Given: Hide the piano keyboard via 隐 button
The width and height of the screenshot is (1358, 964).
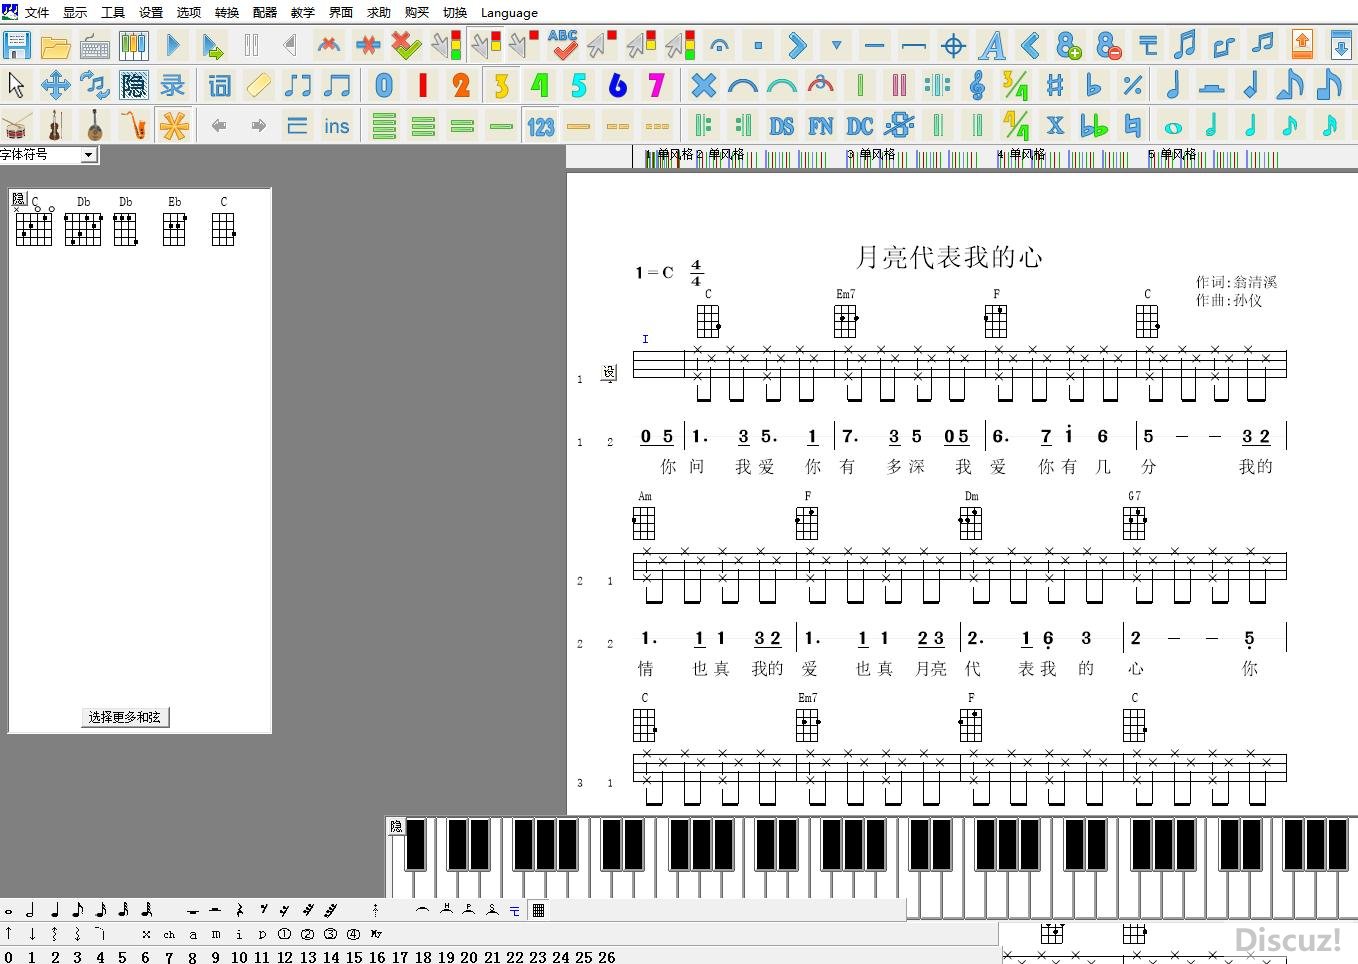Looking at the screenshot, I should (x=396, y=826).
